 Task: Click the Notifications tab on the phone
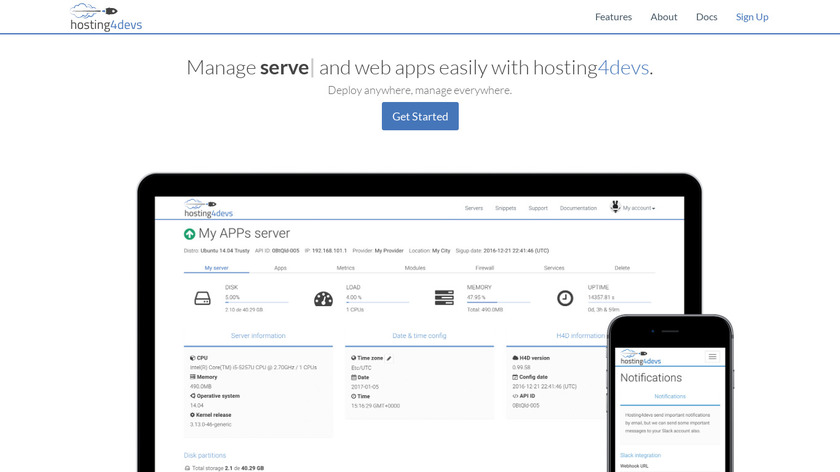(x=669, y=397)
